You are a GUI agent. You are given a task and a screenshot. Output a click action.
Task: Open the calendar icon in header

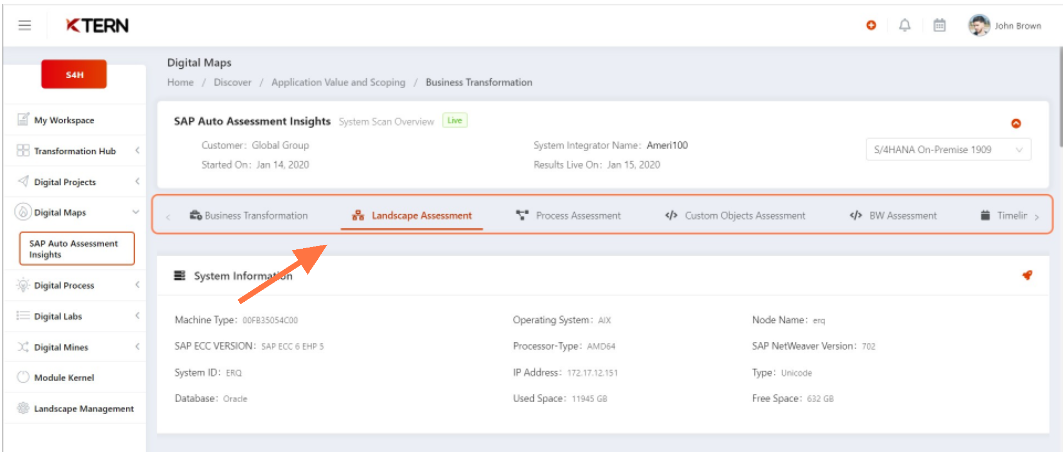[x=940, y=26]
